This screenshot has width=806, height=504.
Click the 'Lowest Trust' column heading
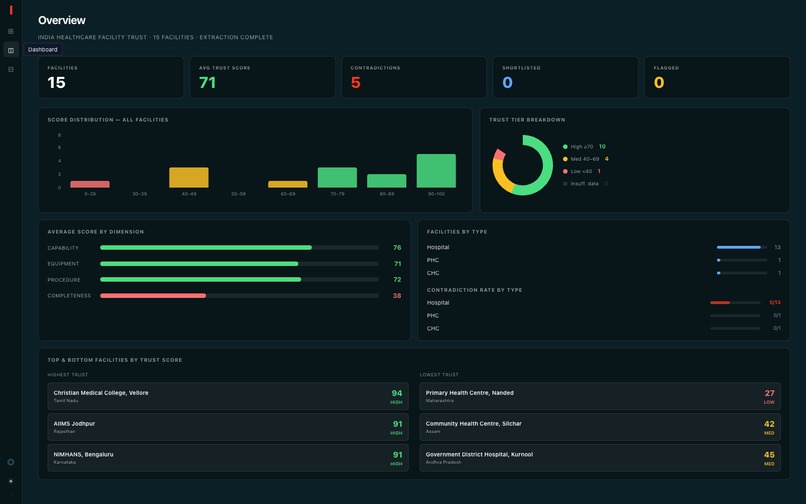439,375
